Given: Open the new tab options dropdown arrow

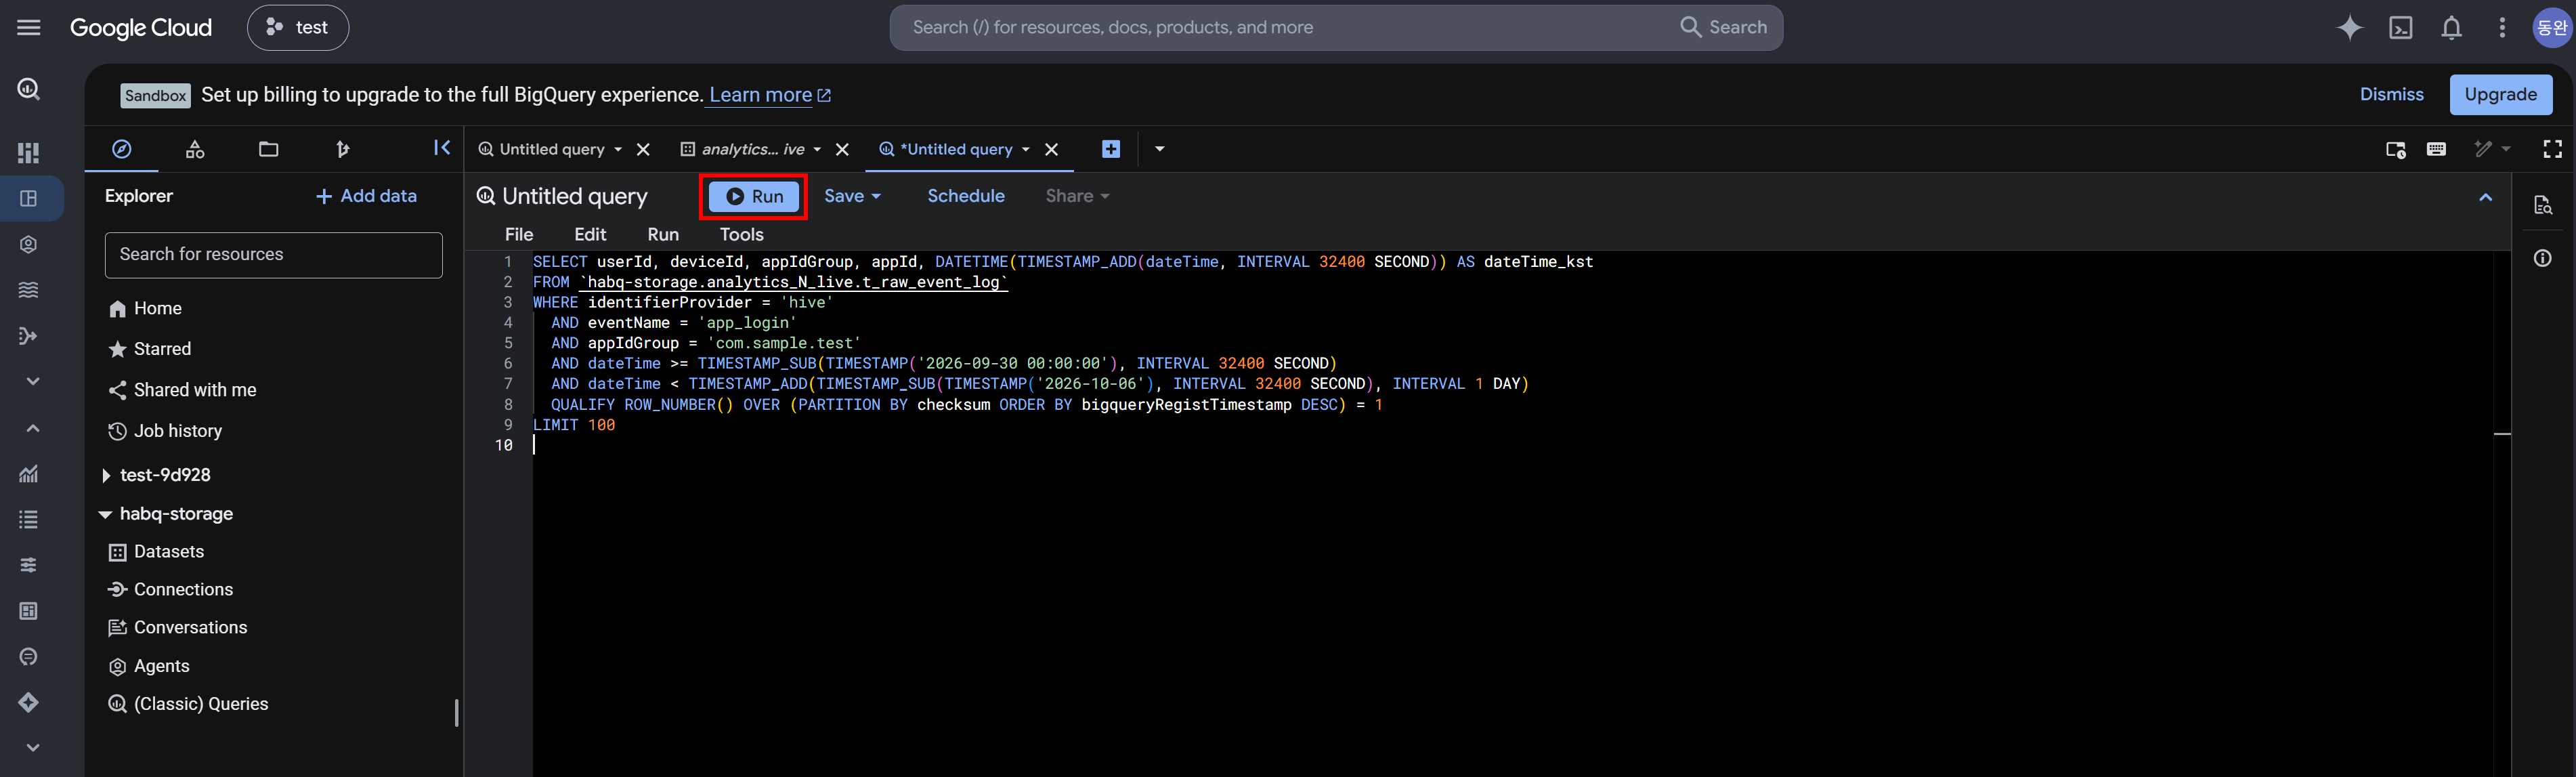Looking at the screenshot, I should (x=1159, y=149).
